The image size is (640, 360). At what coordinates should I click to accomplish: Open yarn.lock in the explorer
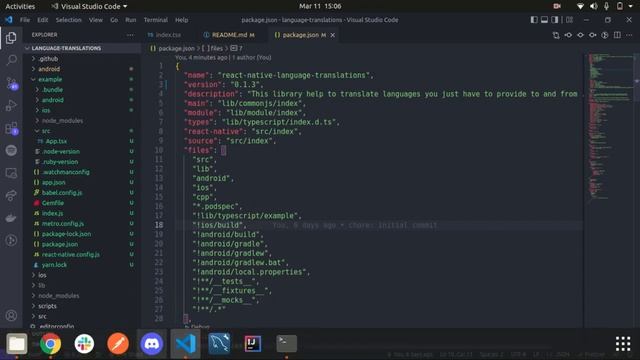click(82, 264)
